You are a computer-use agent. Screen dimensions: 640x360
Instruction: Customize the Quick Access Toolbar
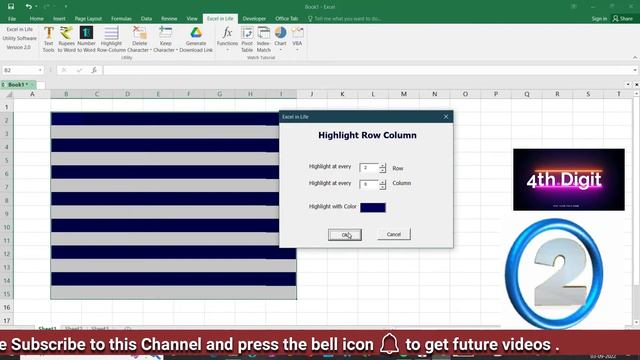[x=66, y=7]
